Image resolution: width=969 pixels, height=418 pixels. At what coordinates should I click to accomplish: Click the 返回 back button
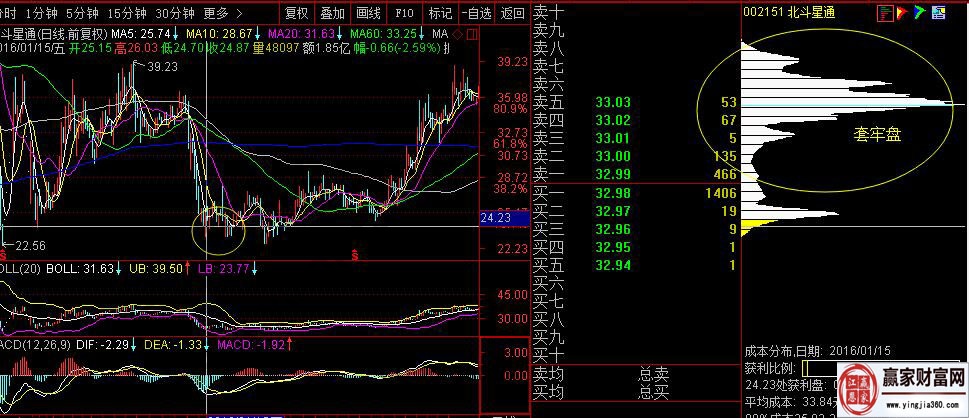click(x=512, y=14)
